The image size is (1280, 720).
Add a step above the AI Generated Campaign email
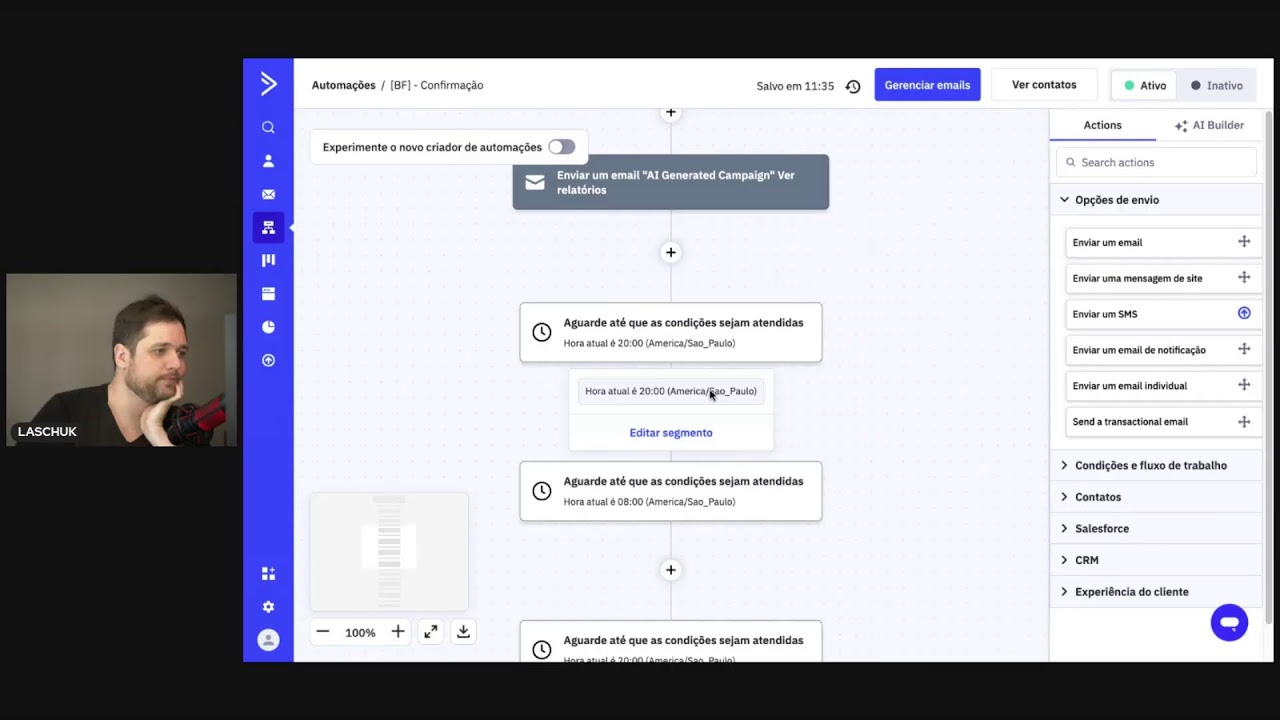(x=671, y=113)
